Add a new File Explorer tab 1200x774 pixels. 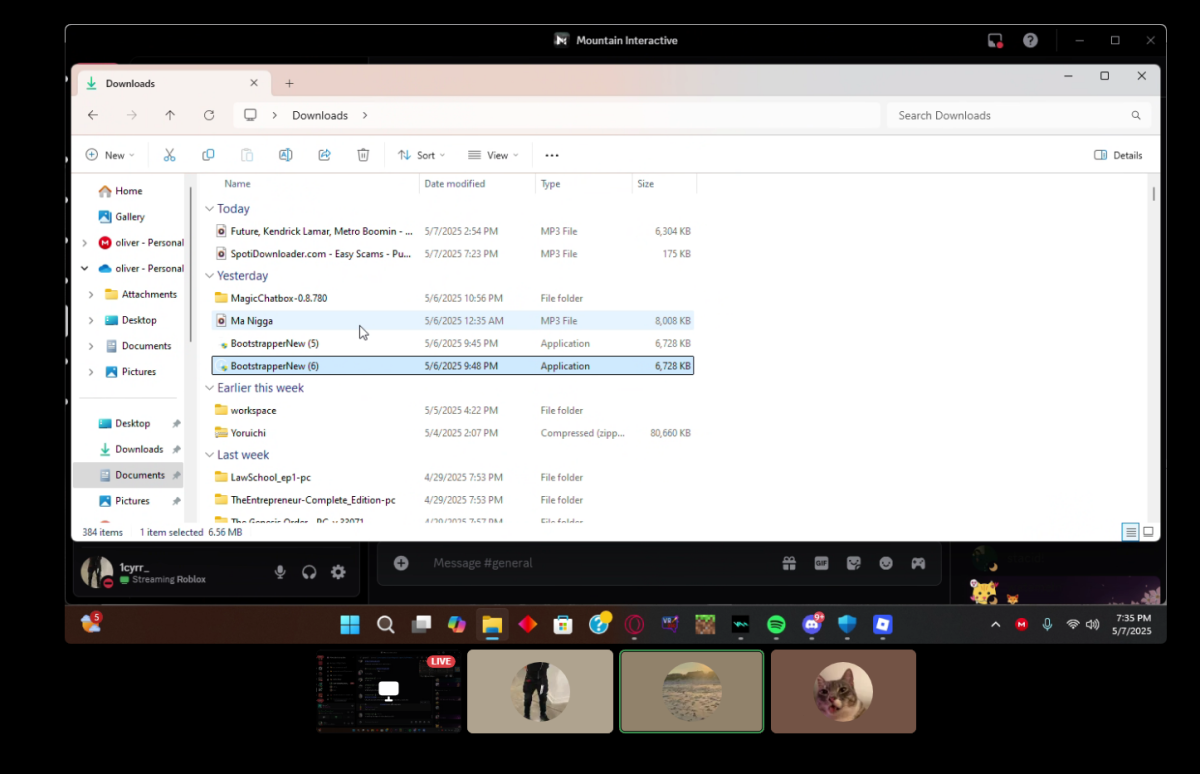pyautogui.click(x=289, y=84)
